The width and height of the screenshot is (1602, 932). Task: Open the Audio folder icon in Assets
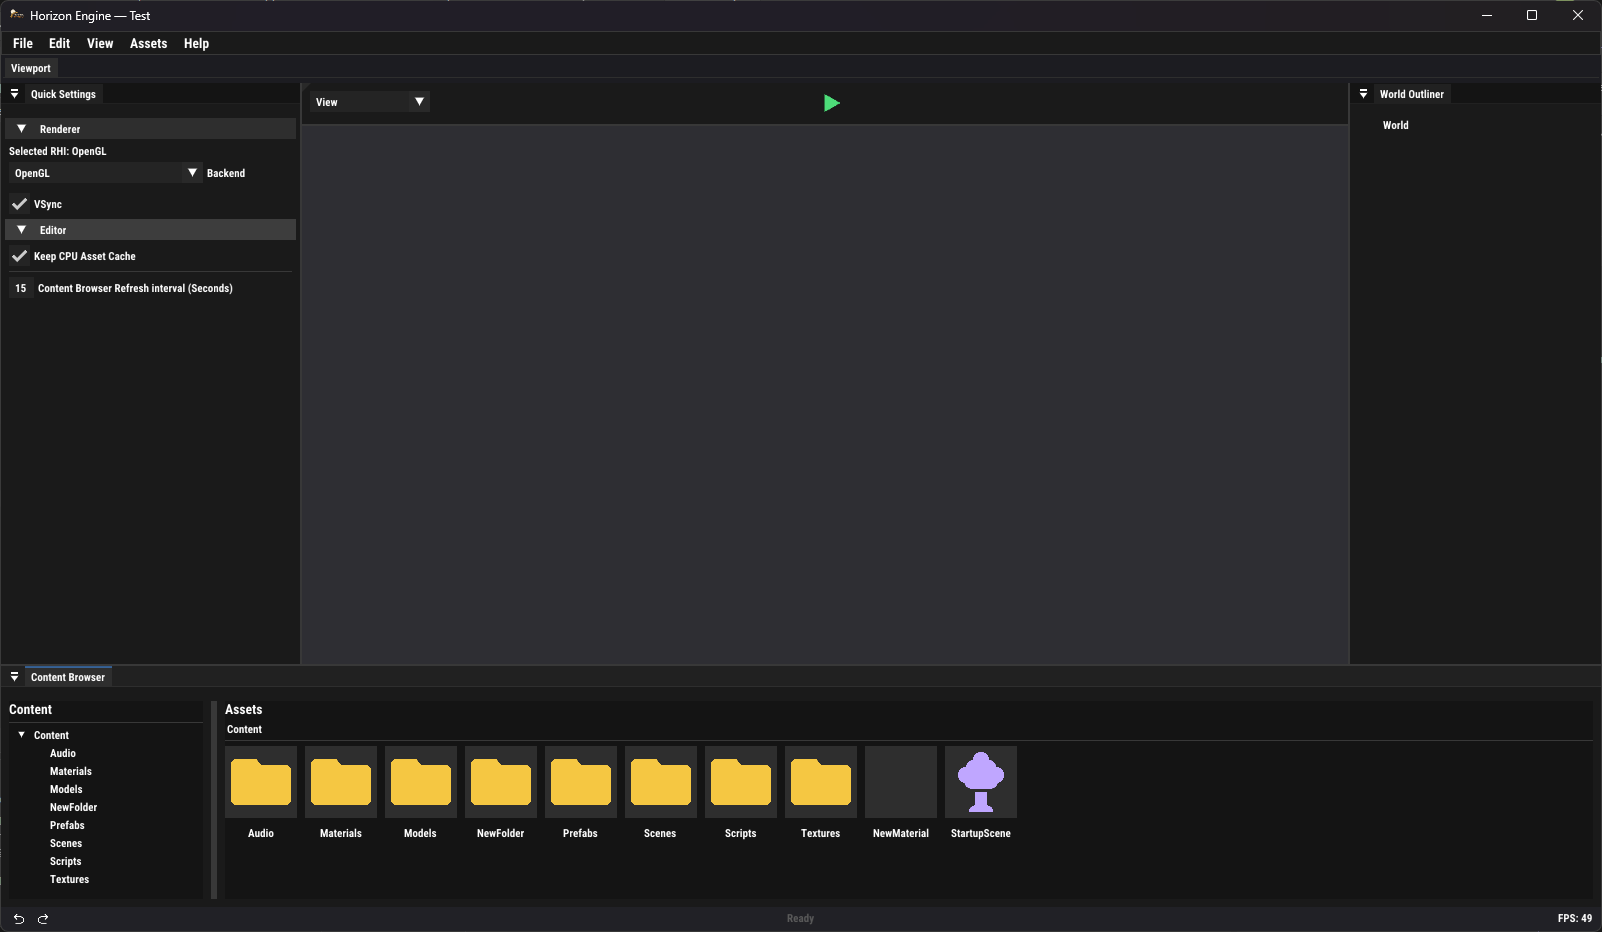click(x=261, y=782)
